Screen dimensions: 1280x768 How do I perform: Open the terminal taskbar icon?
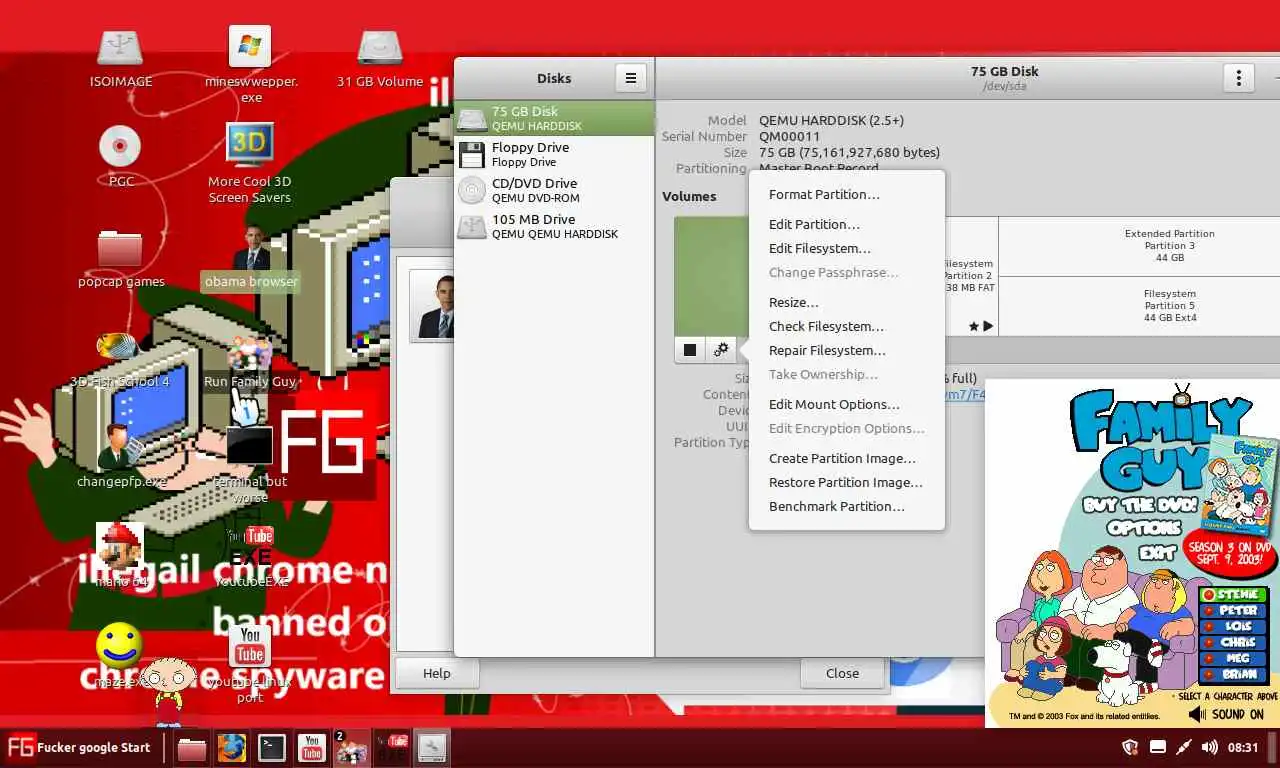pos(272,748)
